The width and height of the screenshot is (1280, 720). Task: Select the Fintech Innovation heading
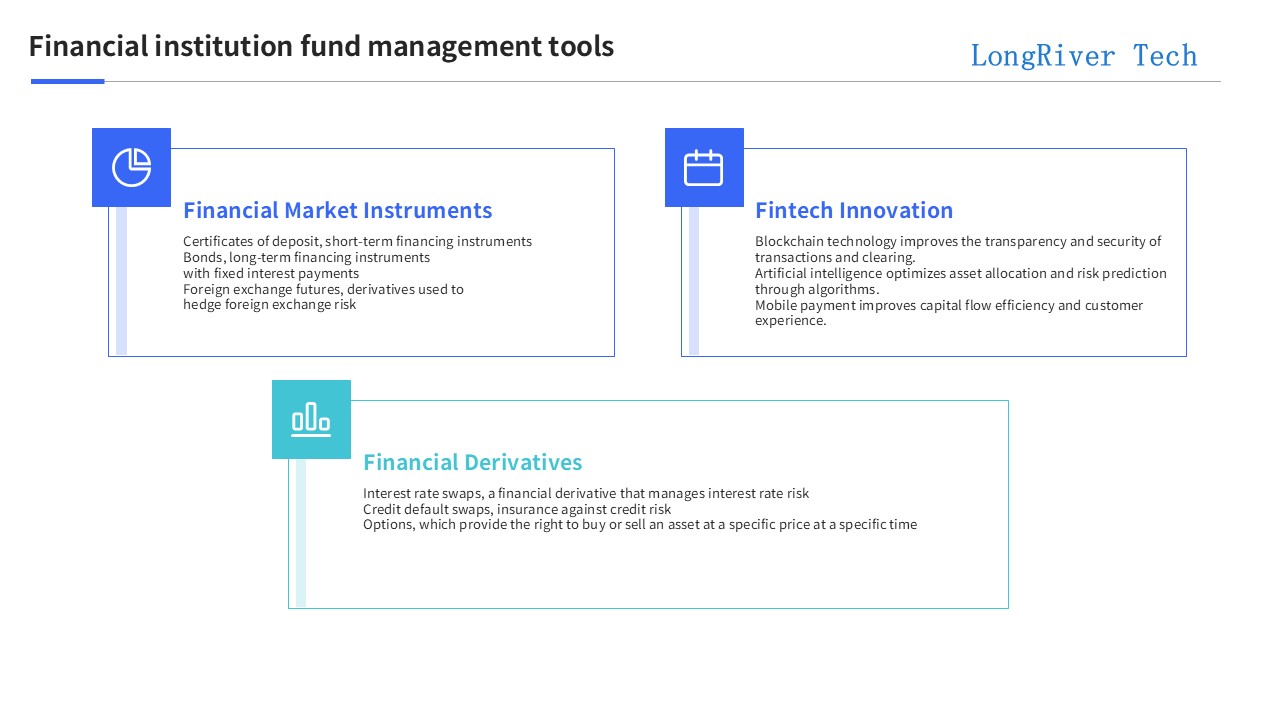coord(854,210)
